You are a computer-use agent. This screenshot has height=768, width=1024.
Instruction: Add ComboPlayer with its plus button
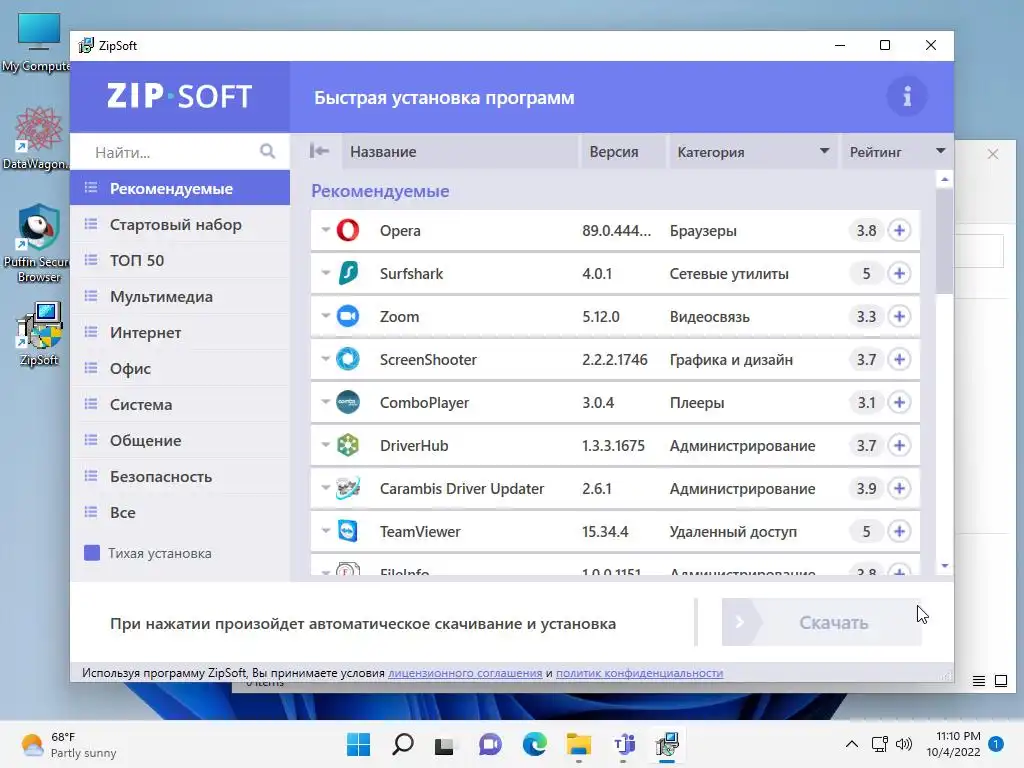(899, 403)
